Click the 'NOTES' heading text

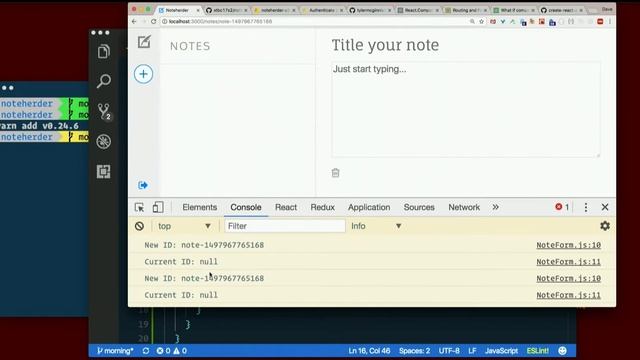[x=190, y=46]
